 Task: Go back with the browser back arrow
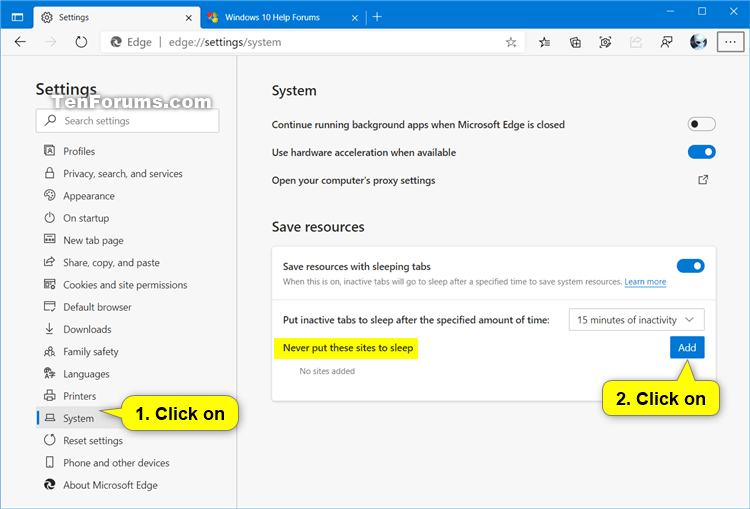[20, 42]
